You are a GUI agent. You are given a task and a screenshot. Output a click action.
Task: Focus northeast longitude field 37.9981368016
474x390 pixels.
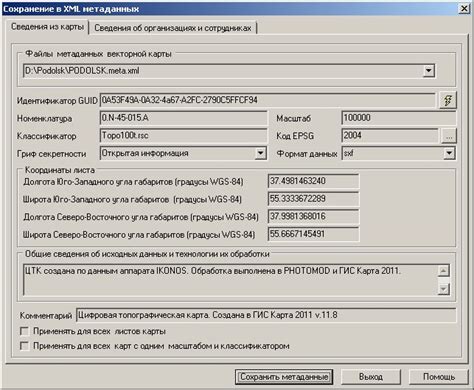point(313,217)
